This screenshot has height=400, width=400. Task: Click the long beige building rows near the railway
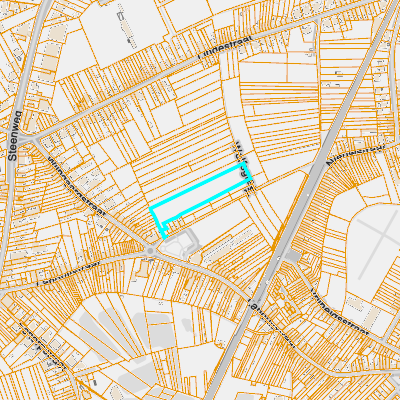pyautogui.click(x=228, y=247)
